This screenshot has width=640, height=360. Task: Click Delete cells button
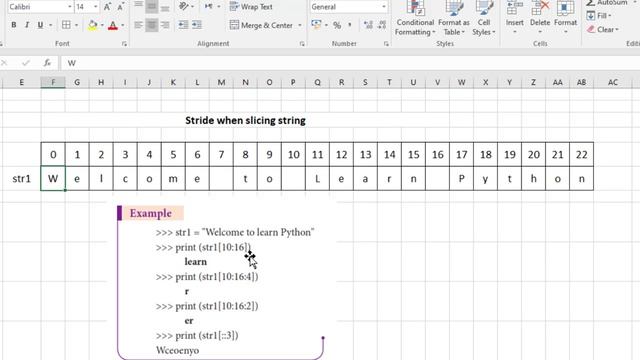(540, 18)
